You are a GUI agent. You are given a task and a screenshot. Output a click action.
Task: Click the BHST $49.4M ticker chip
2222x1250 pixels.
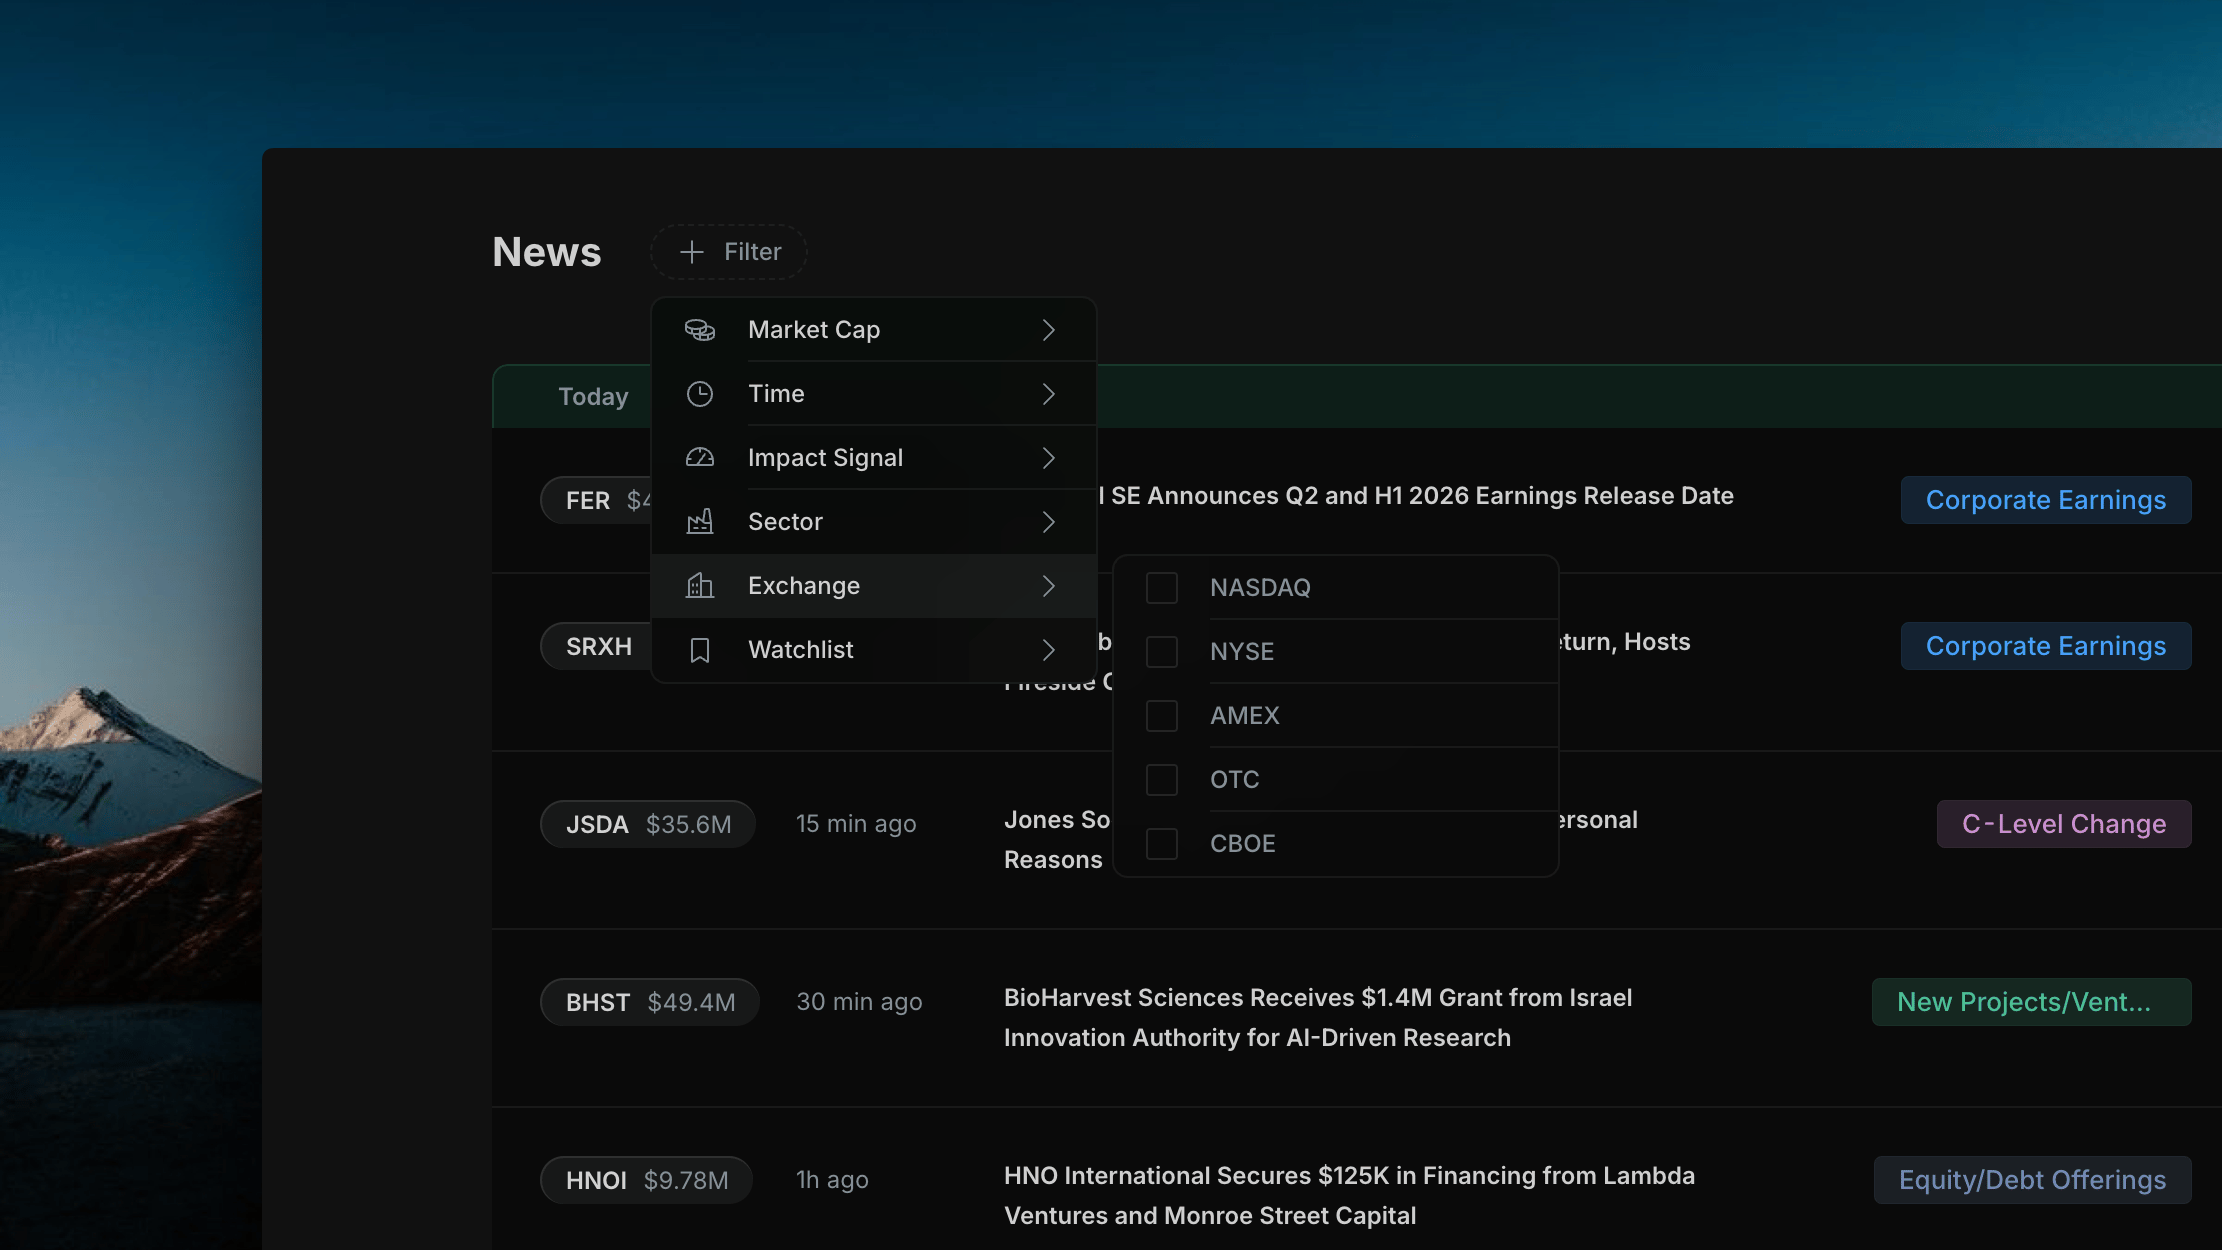650,1002
